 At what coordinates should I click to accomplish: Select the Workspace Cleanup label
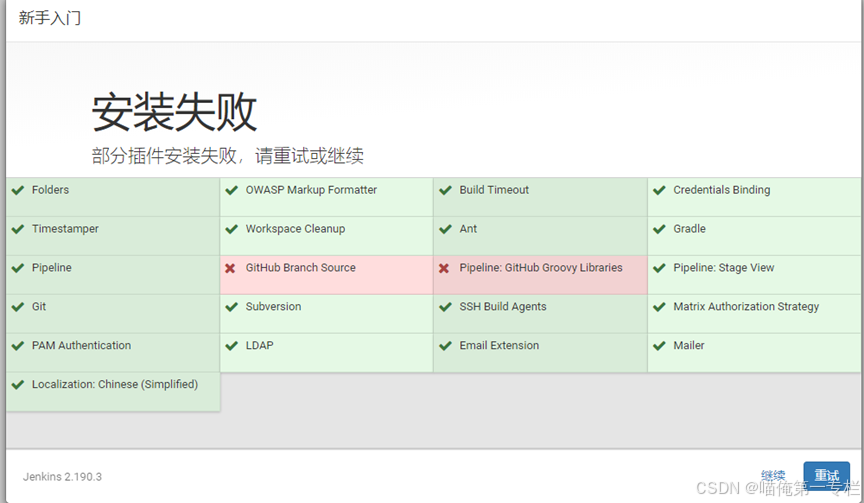[295, 229]
